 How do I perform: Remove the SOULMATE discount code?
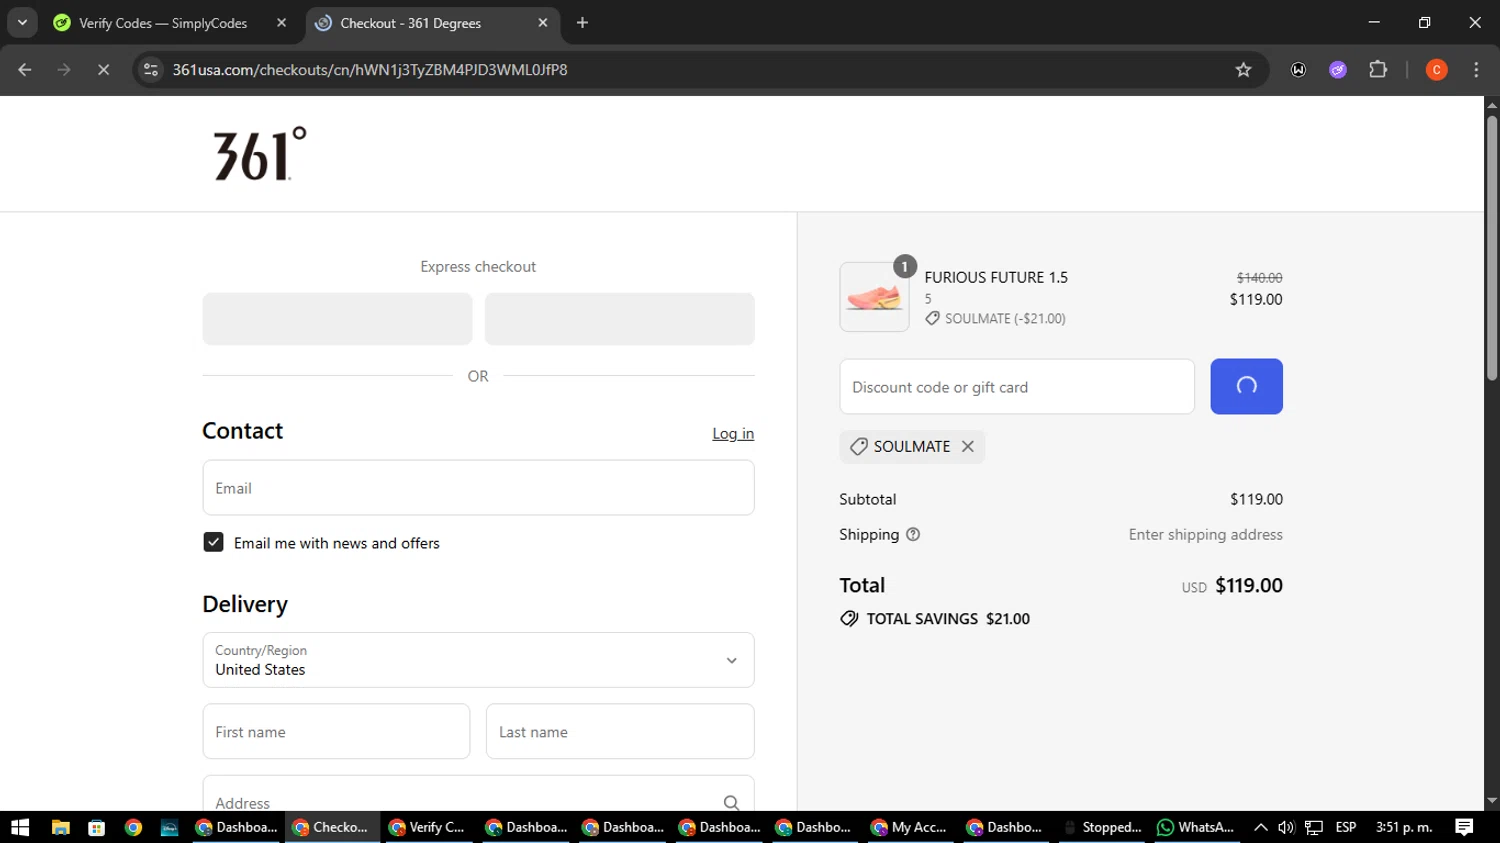[967, 447]
